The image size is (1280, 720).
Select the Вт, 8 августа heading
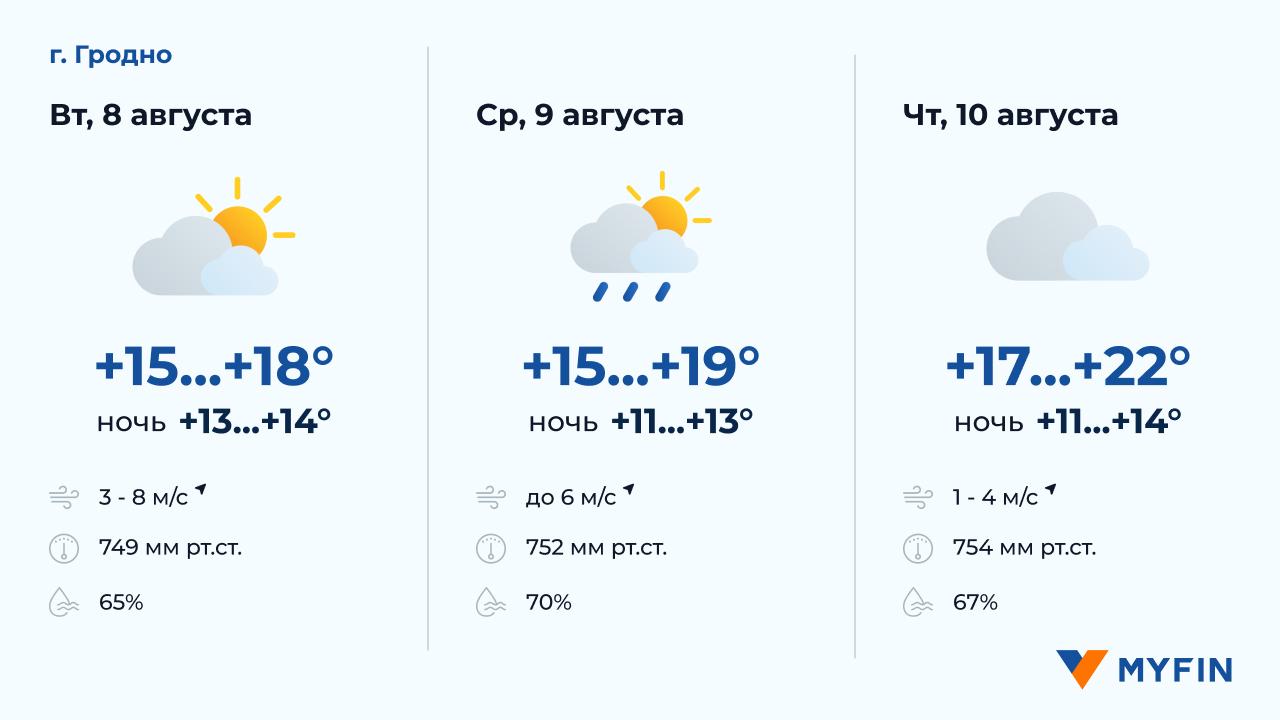[150, 115]
